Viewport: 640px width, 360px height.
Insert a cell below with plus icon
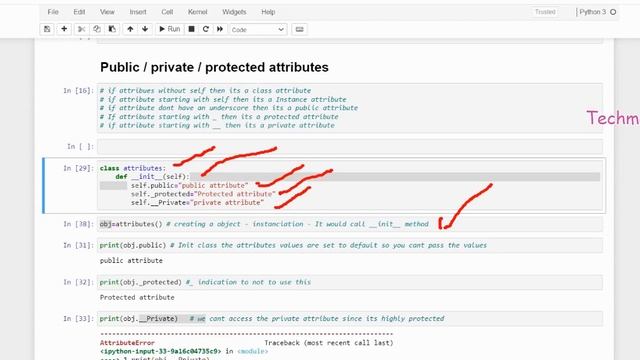[64, 29]
